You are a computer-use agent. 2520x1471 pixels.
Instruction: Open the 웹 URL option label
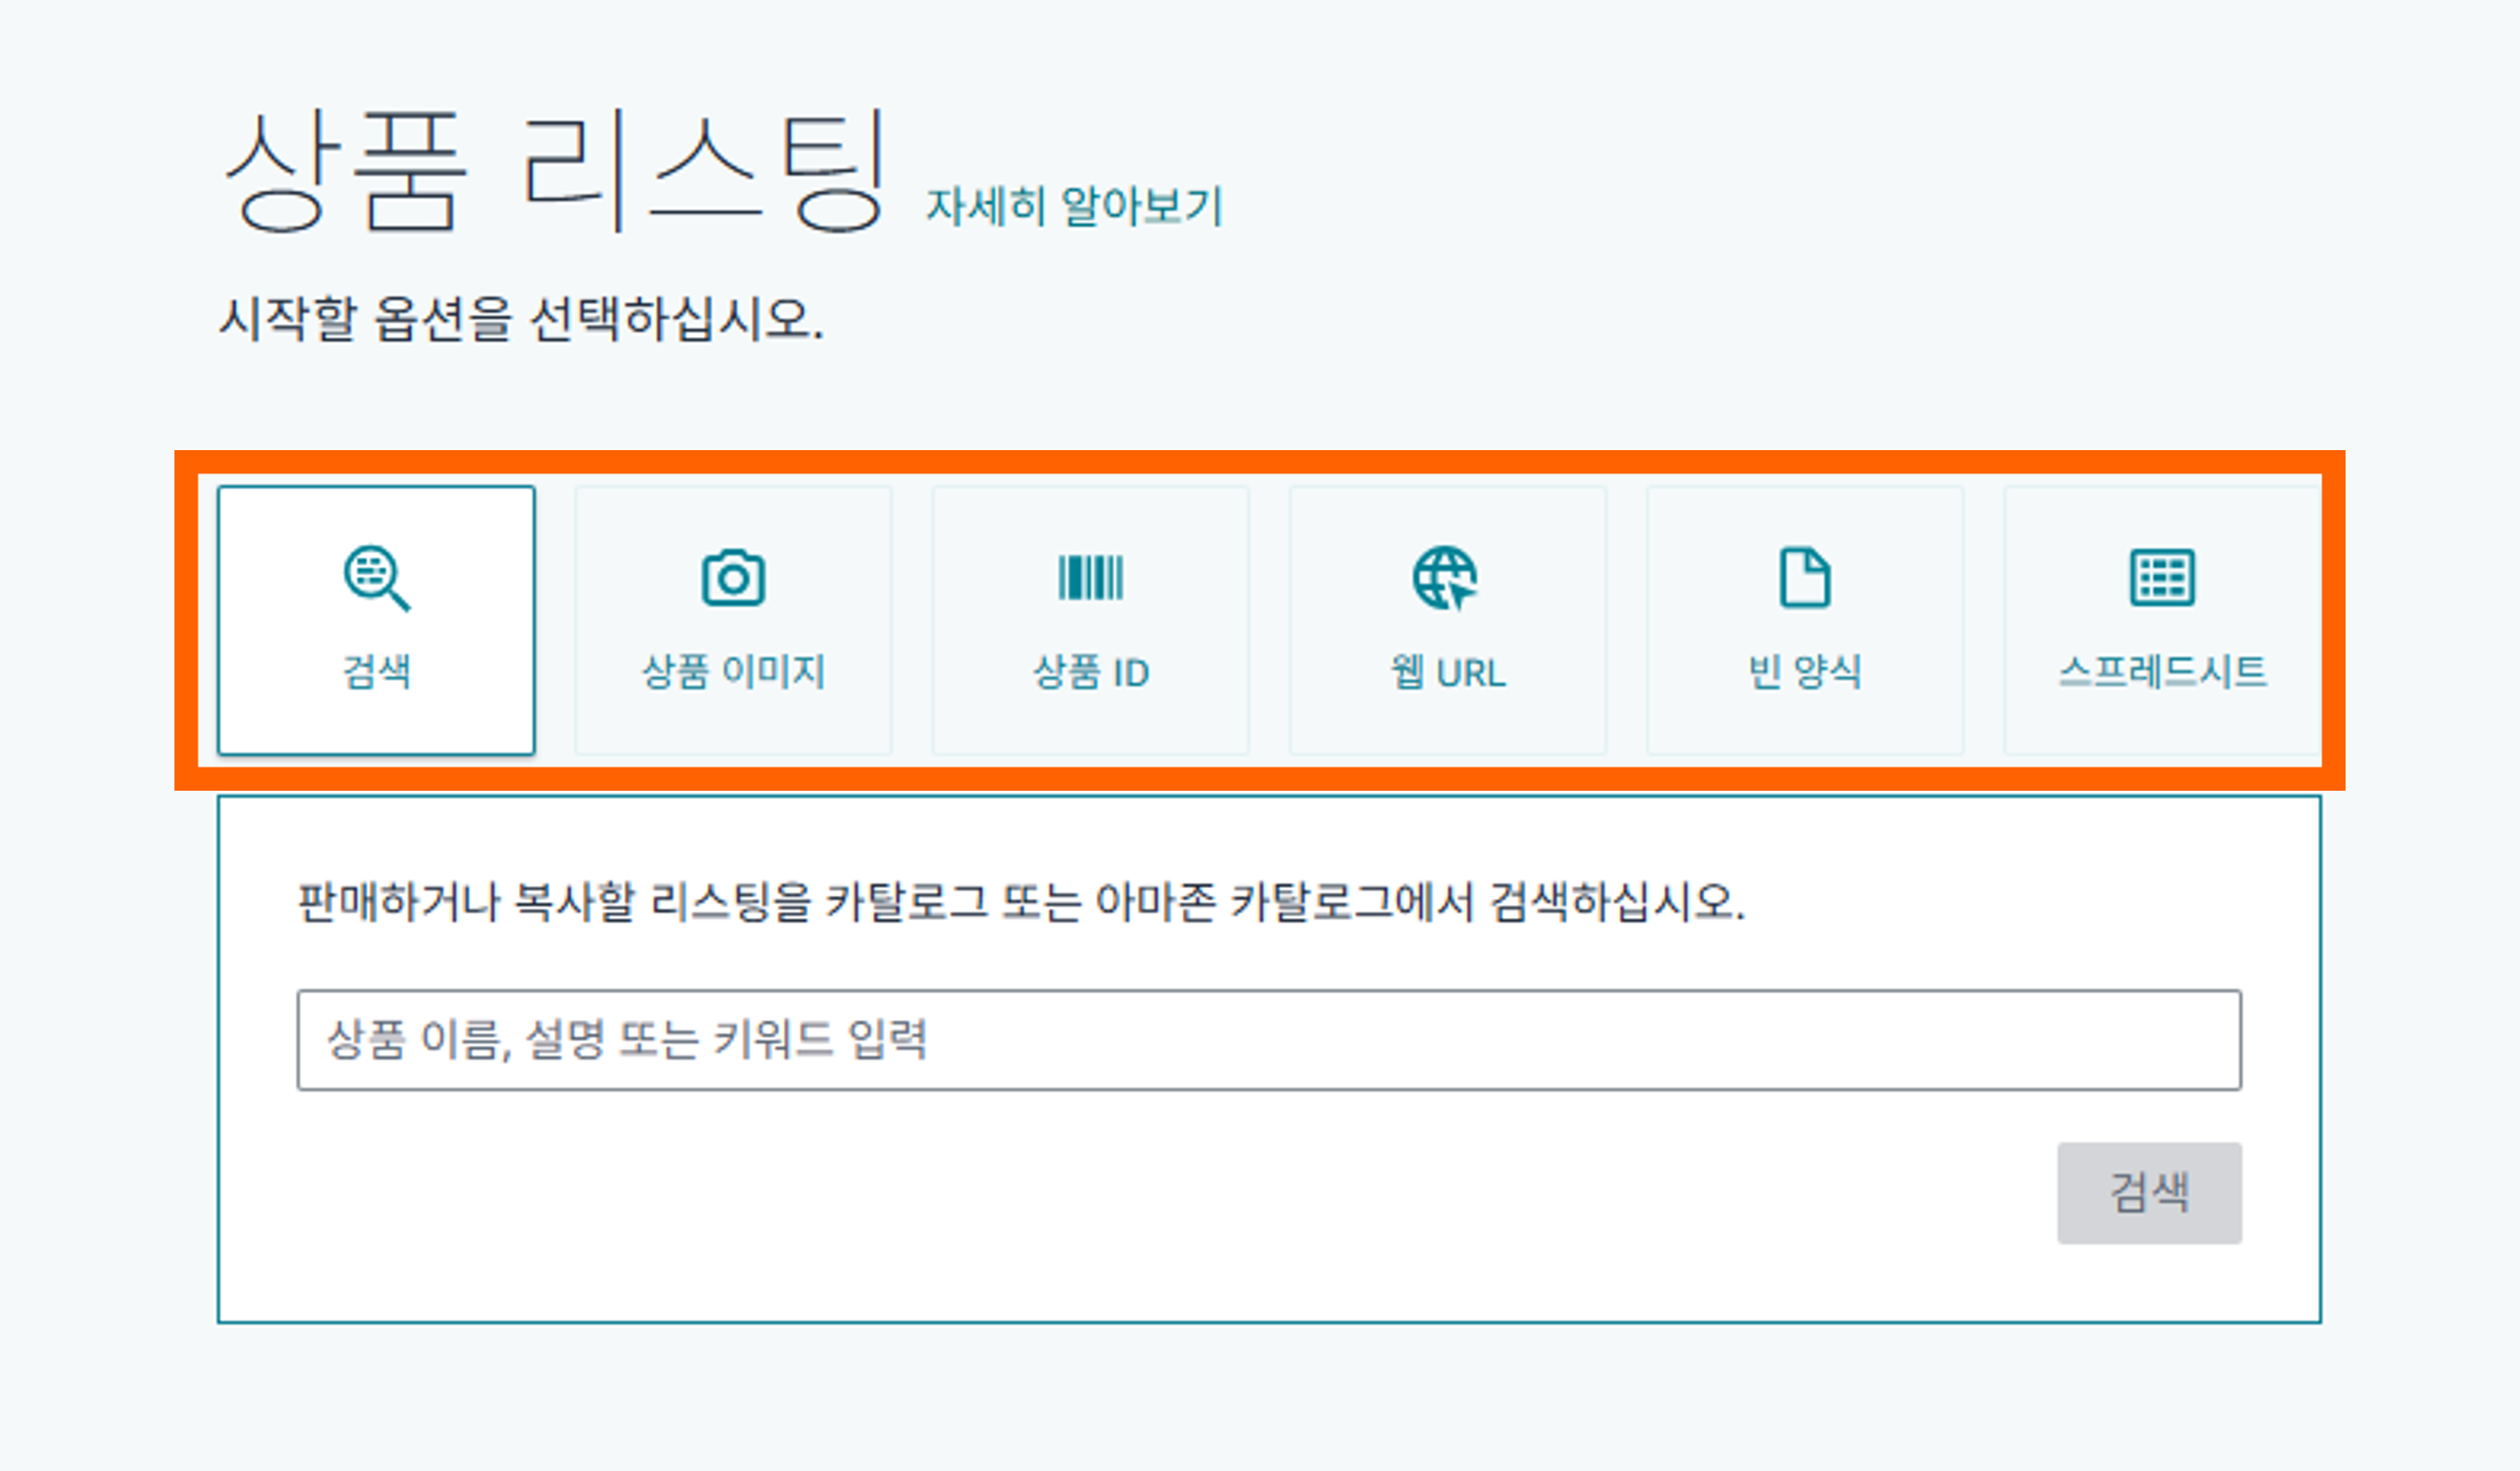[x=1447, y=672]
